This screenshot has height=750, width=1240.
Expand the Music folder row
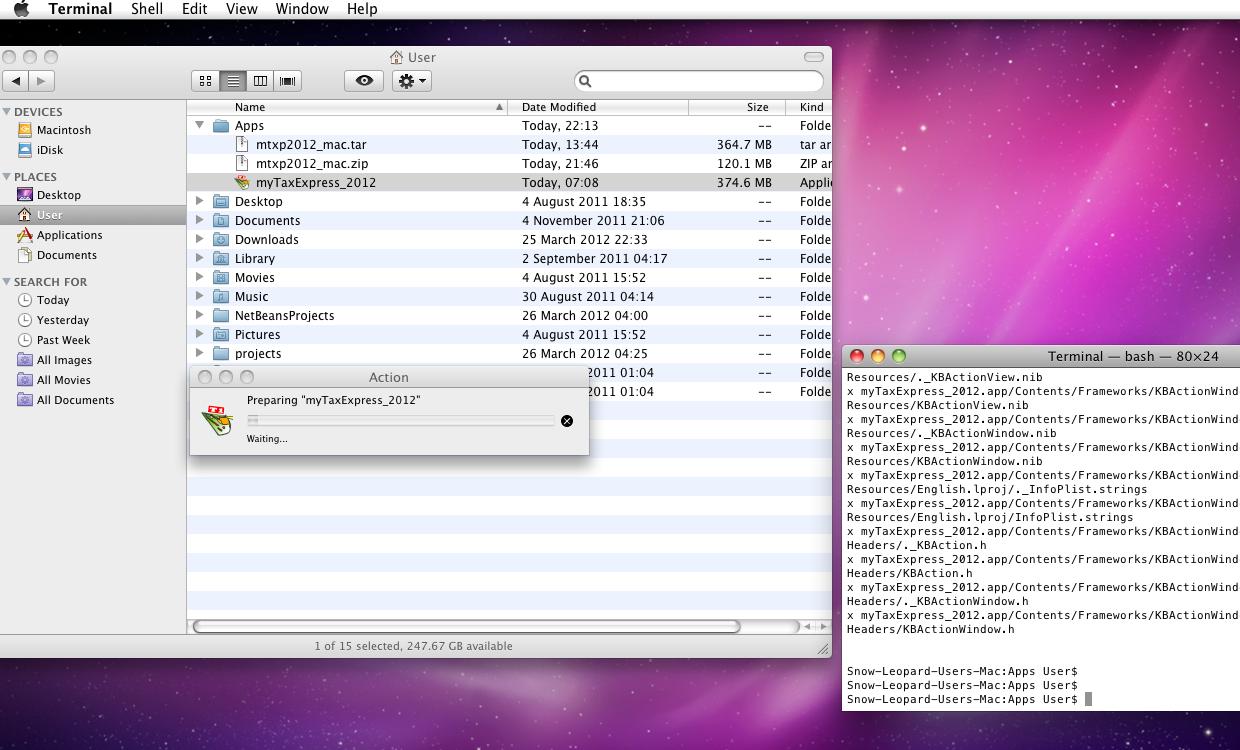(199, 296)
